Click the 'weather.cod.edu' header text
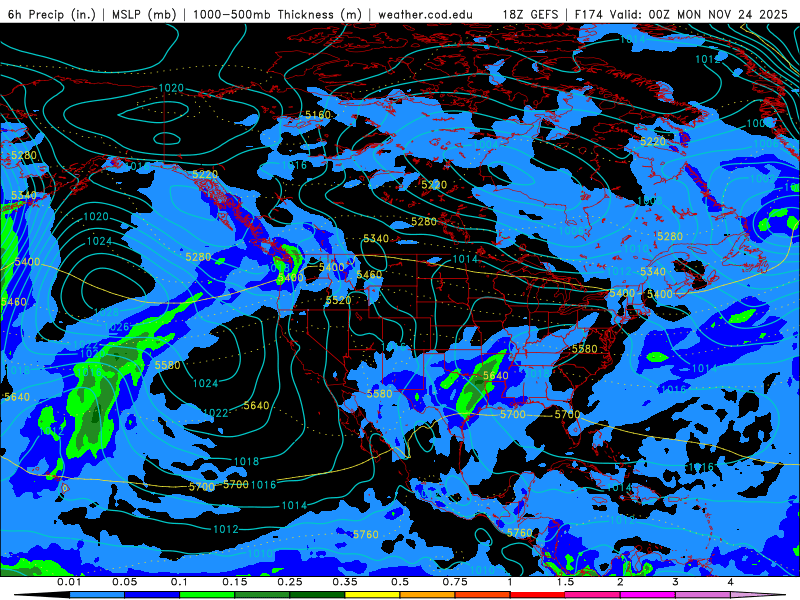The width and height of the screenshot is (800, 600). tap(425, 14)
